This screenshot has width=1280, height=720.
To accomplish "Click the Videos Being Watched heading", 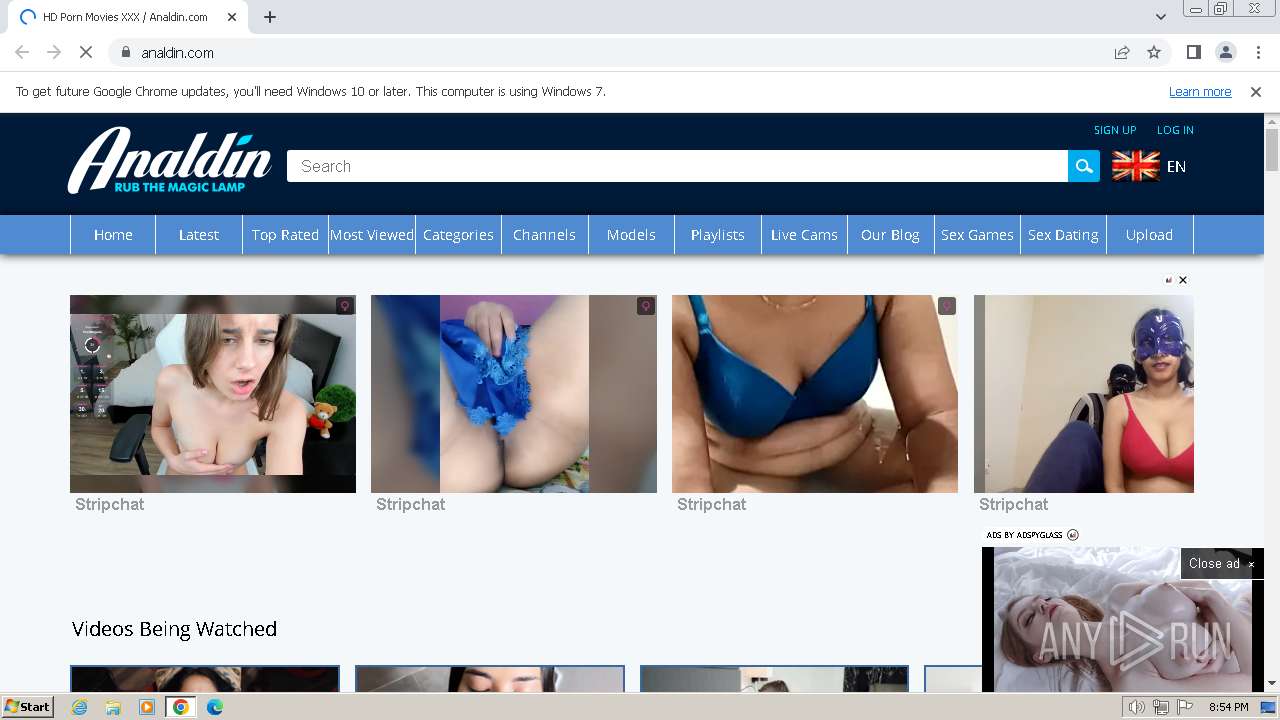I will coord(174,629).
